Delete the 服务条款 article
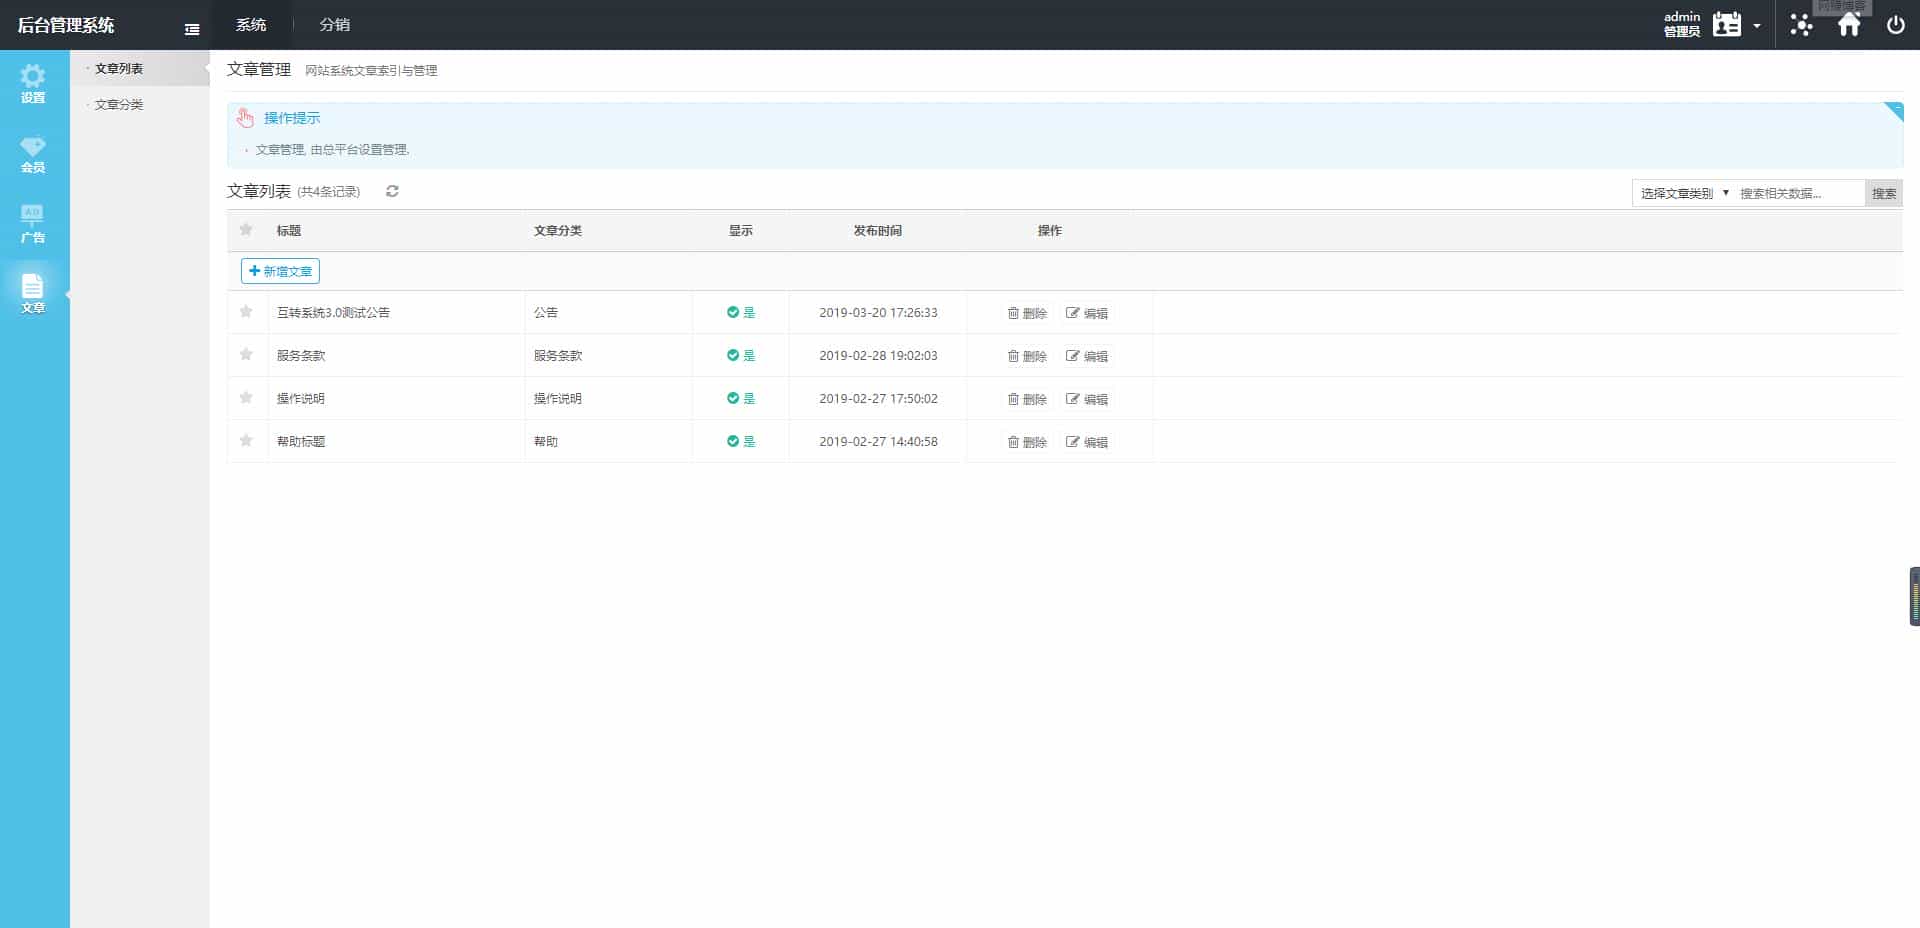This screenshot has width=1920, height=928. point(1027,356)
